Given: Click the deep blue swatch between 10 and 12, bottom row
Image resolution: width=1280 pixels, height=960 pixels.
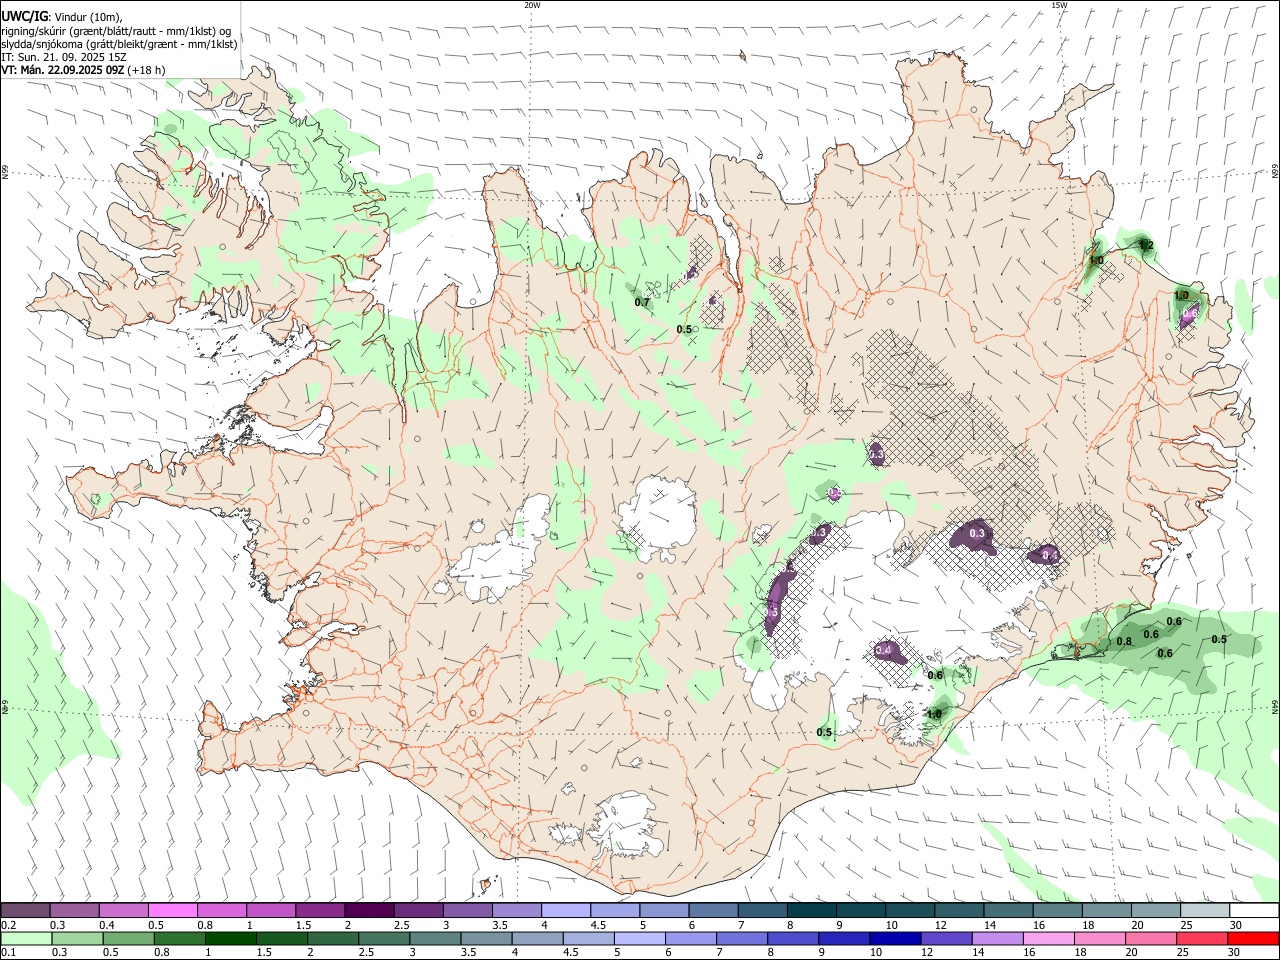Looking at the screenshot, I should click(x=895, y=938).
